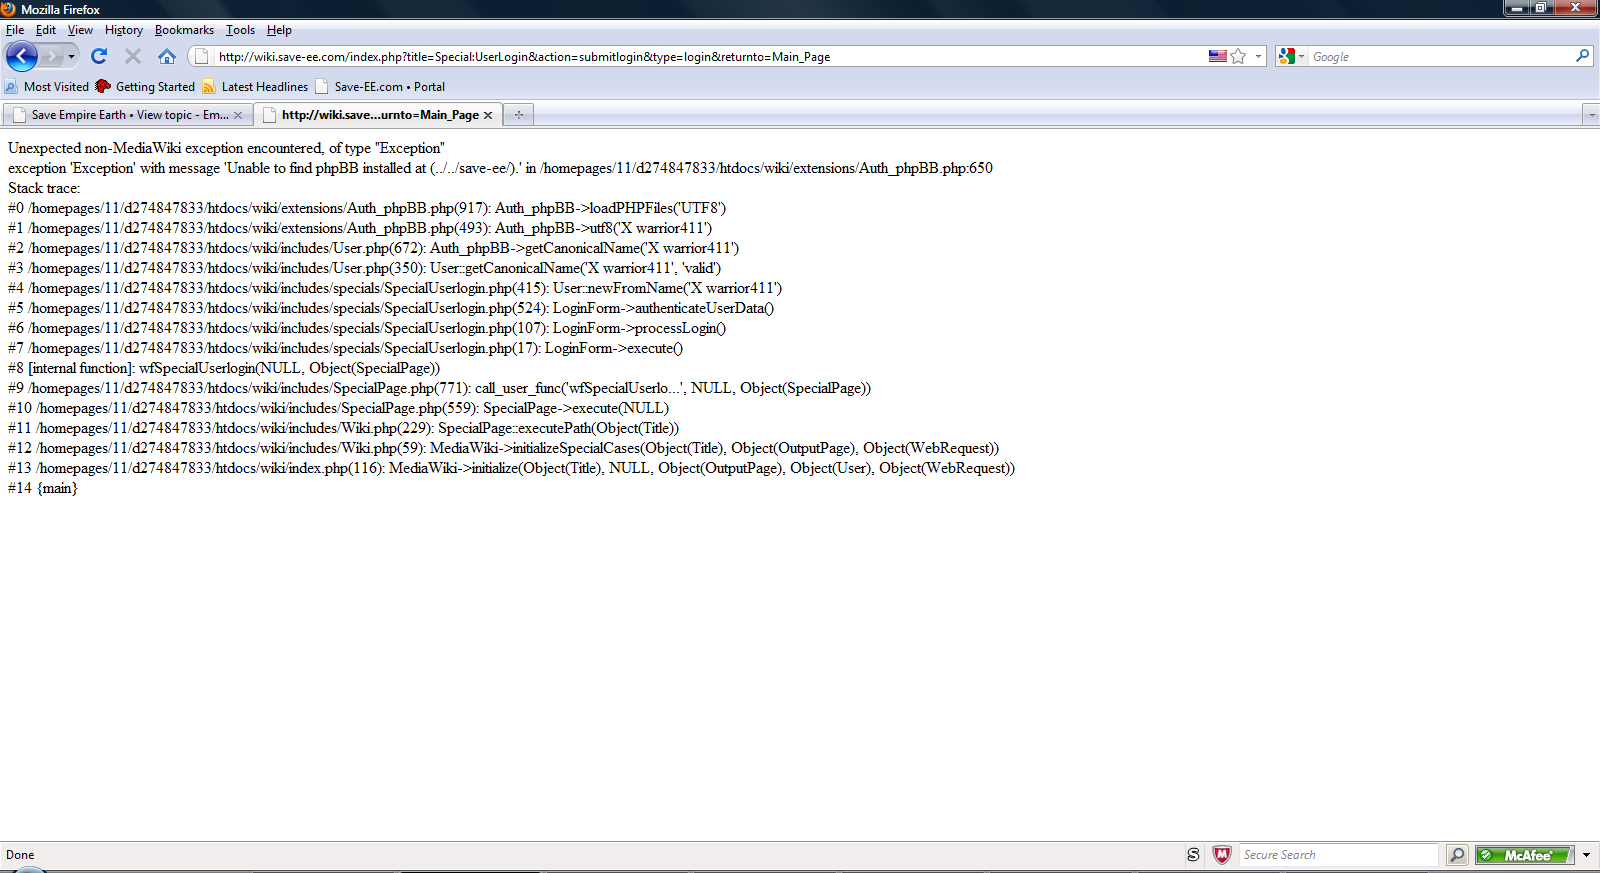This screenshot has height=873, width=1600.
Task: Bookmark this page with the star
Action: point(1238,56)
